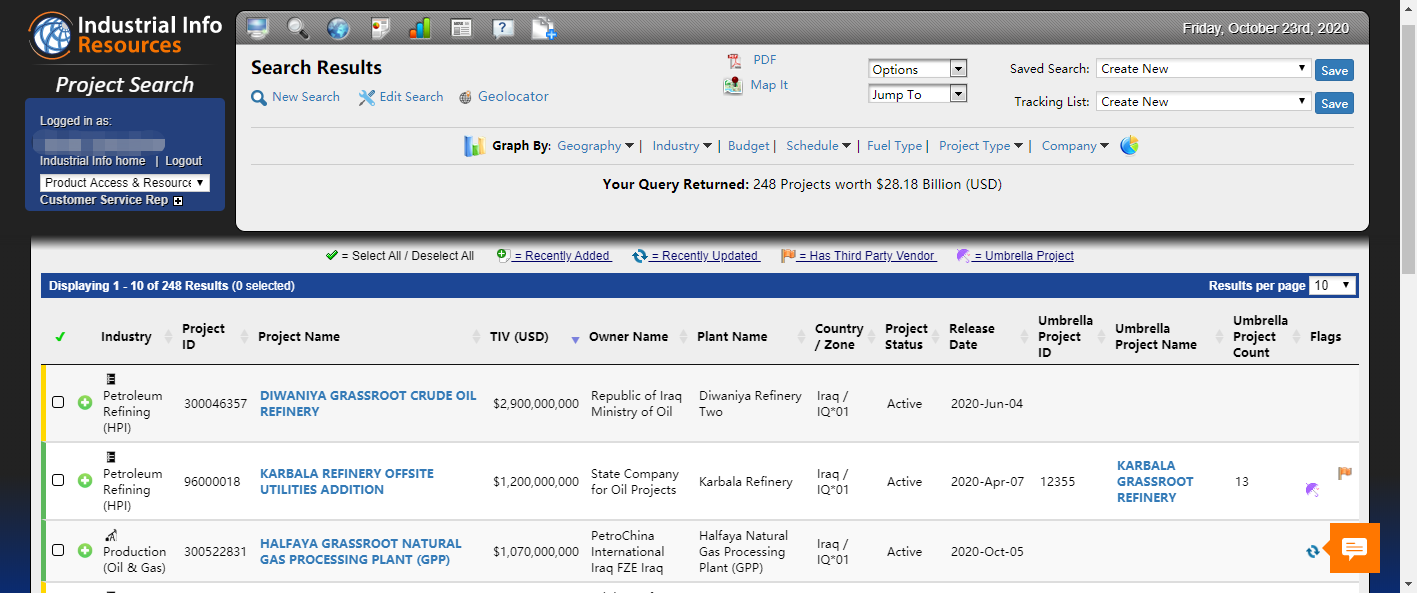The image size is (1417, 593).
Task: Select the Karbala Refinery Offsite Utilities checkbox
Action: pyautogui.click(x=58, y=480)
